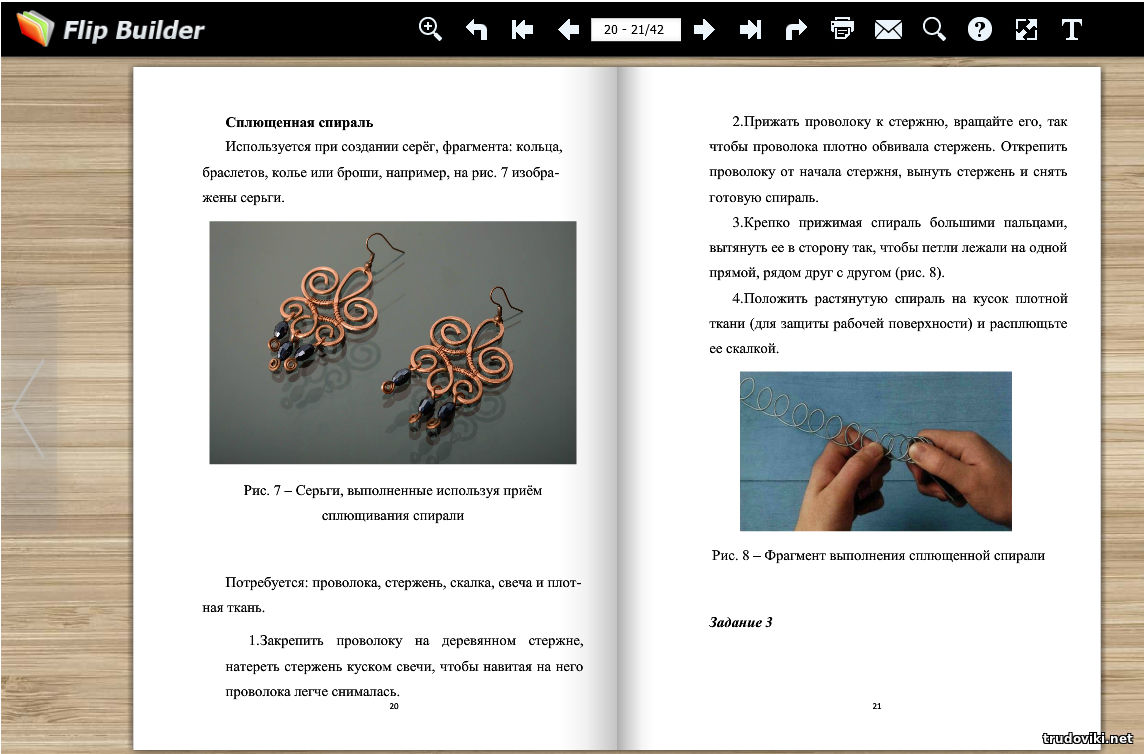Click the Flip Builder logo
Screen dimensions: 1144x754
pos(111,29)
